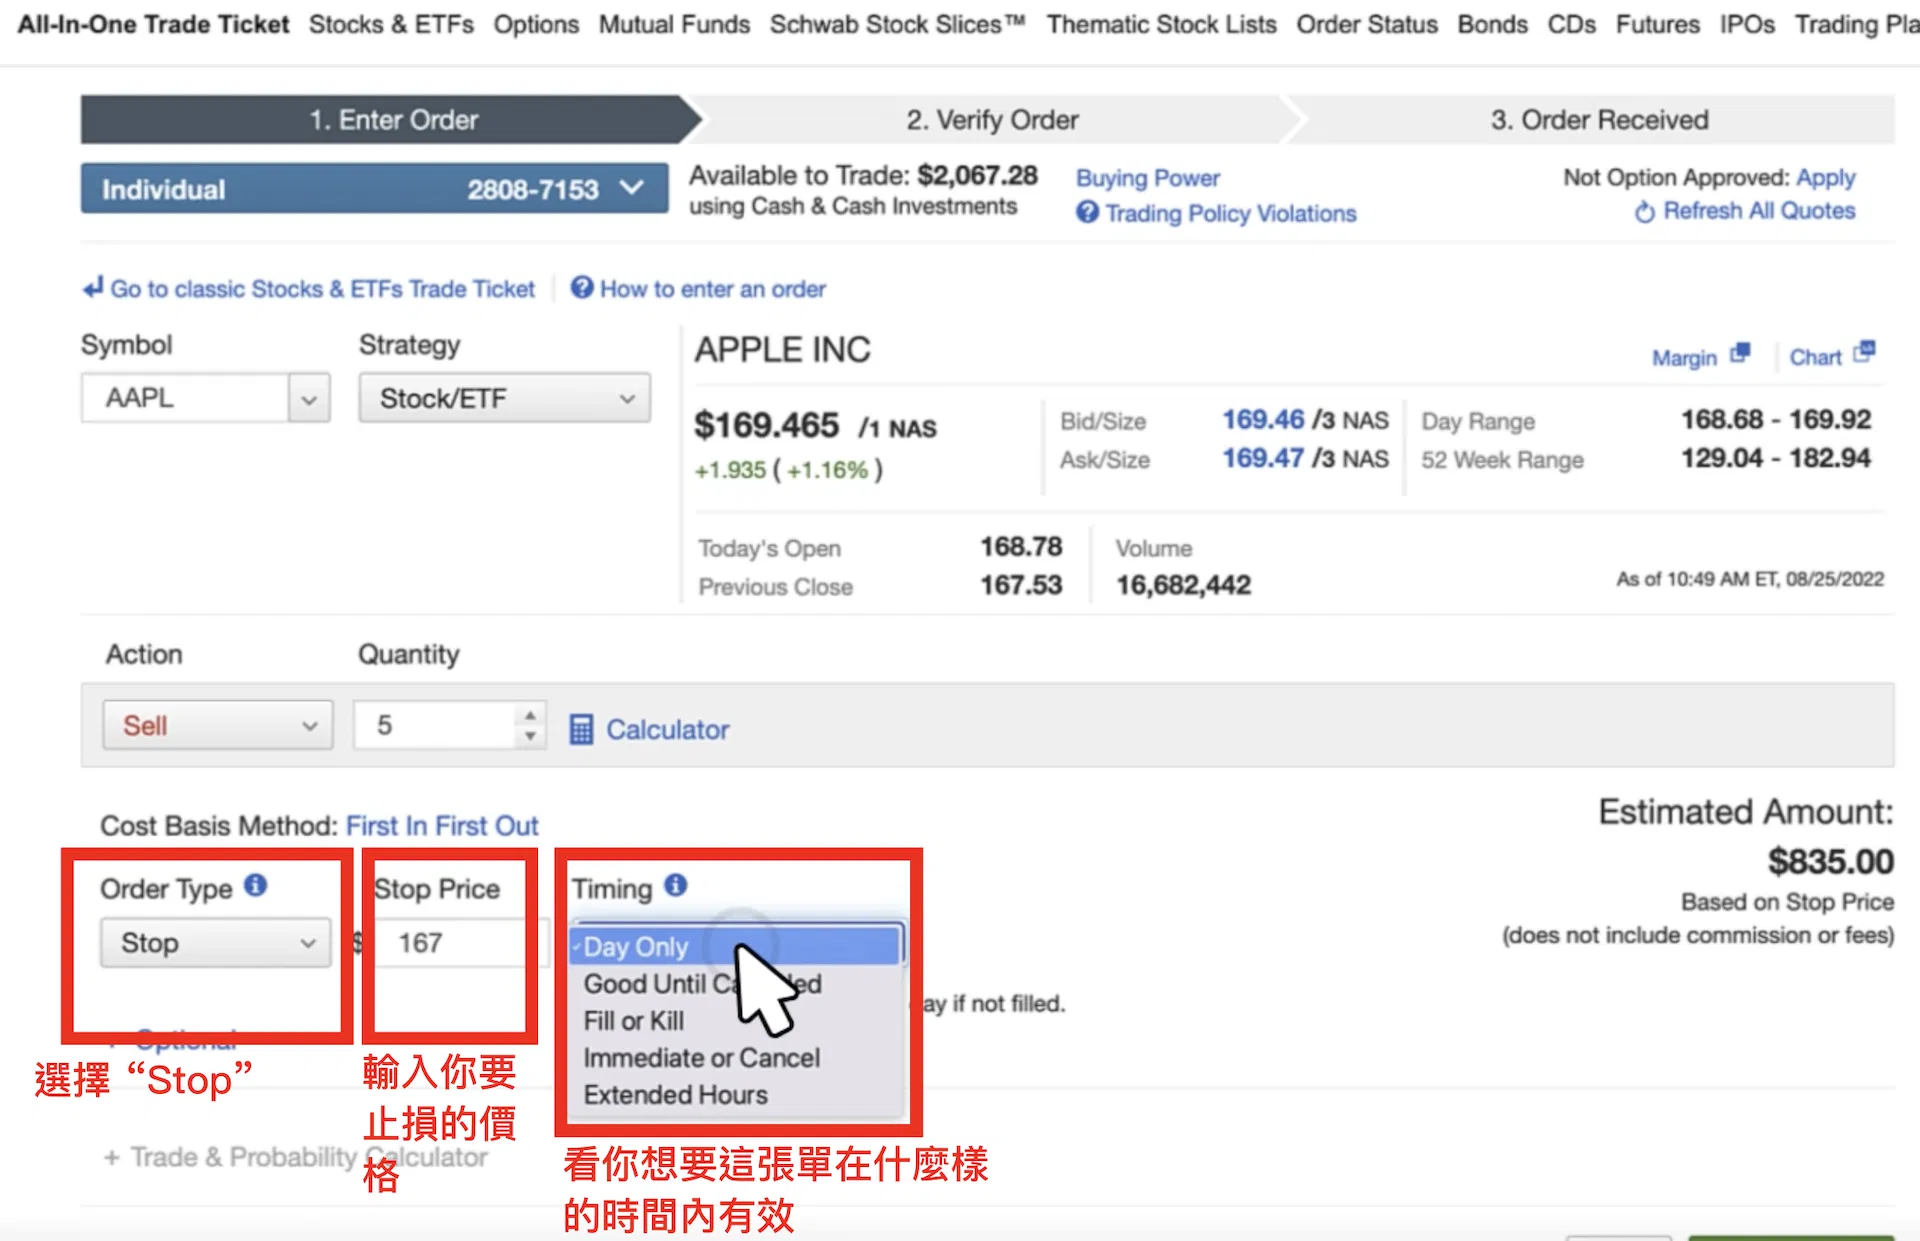The width and height of the screenshot is (1920, 1241).
Task: Open the Margin popup icon
Action: point(1740,353)
